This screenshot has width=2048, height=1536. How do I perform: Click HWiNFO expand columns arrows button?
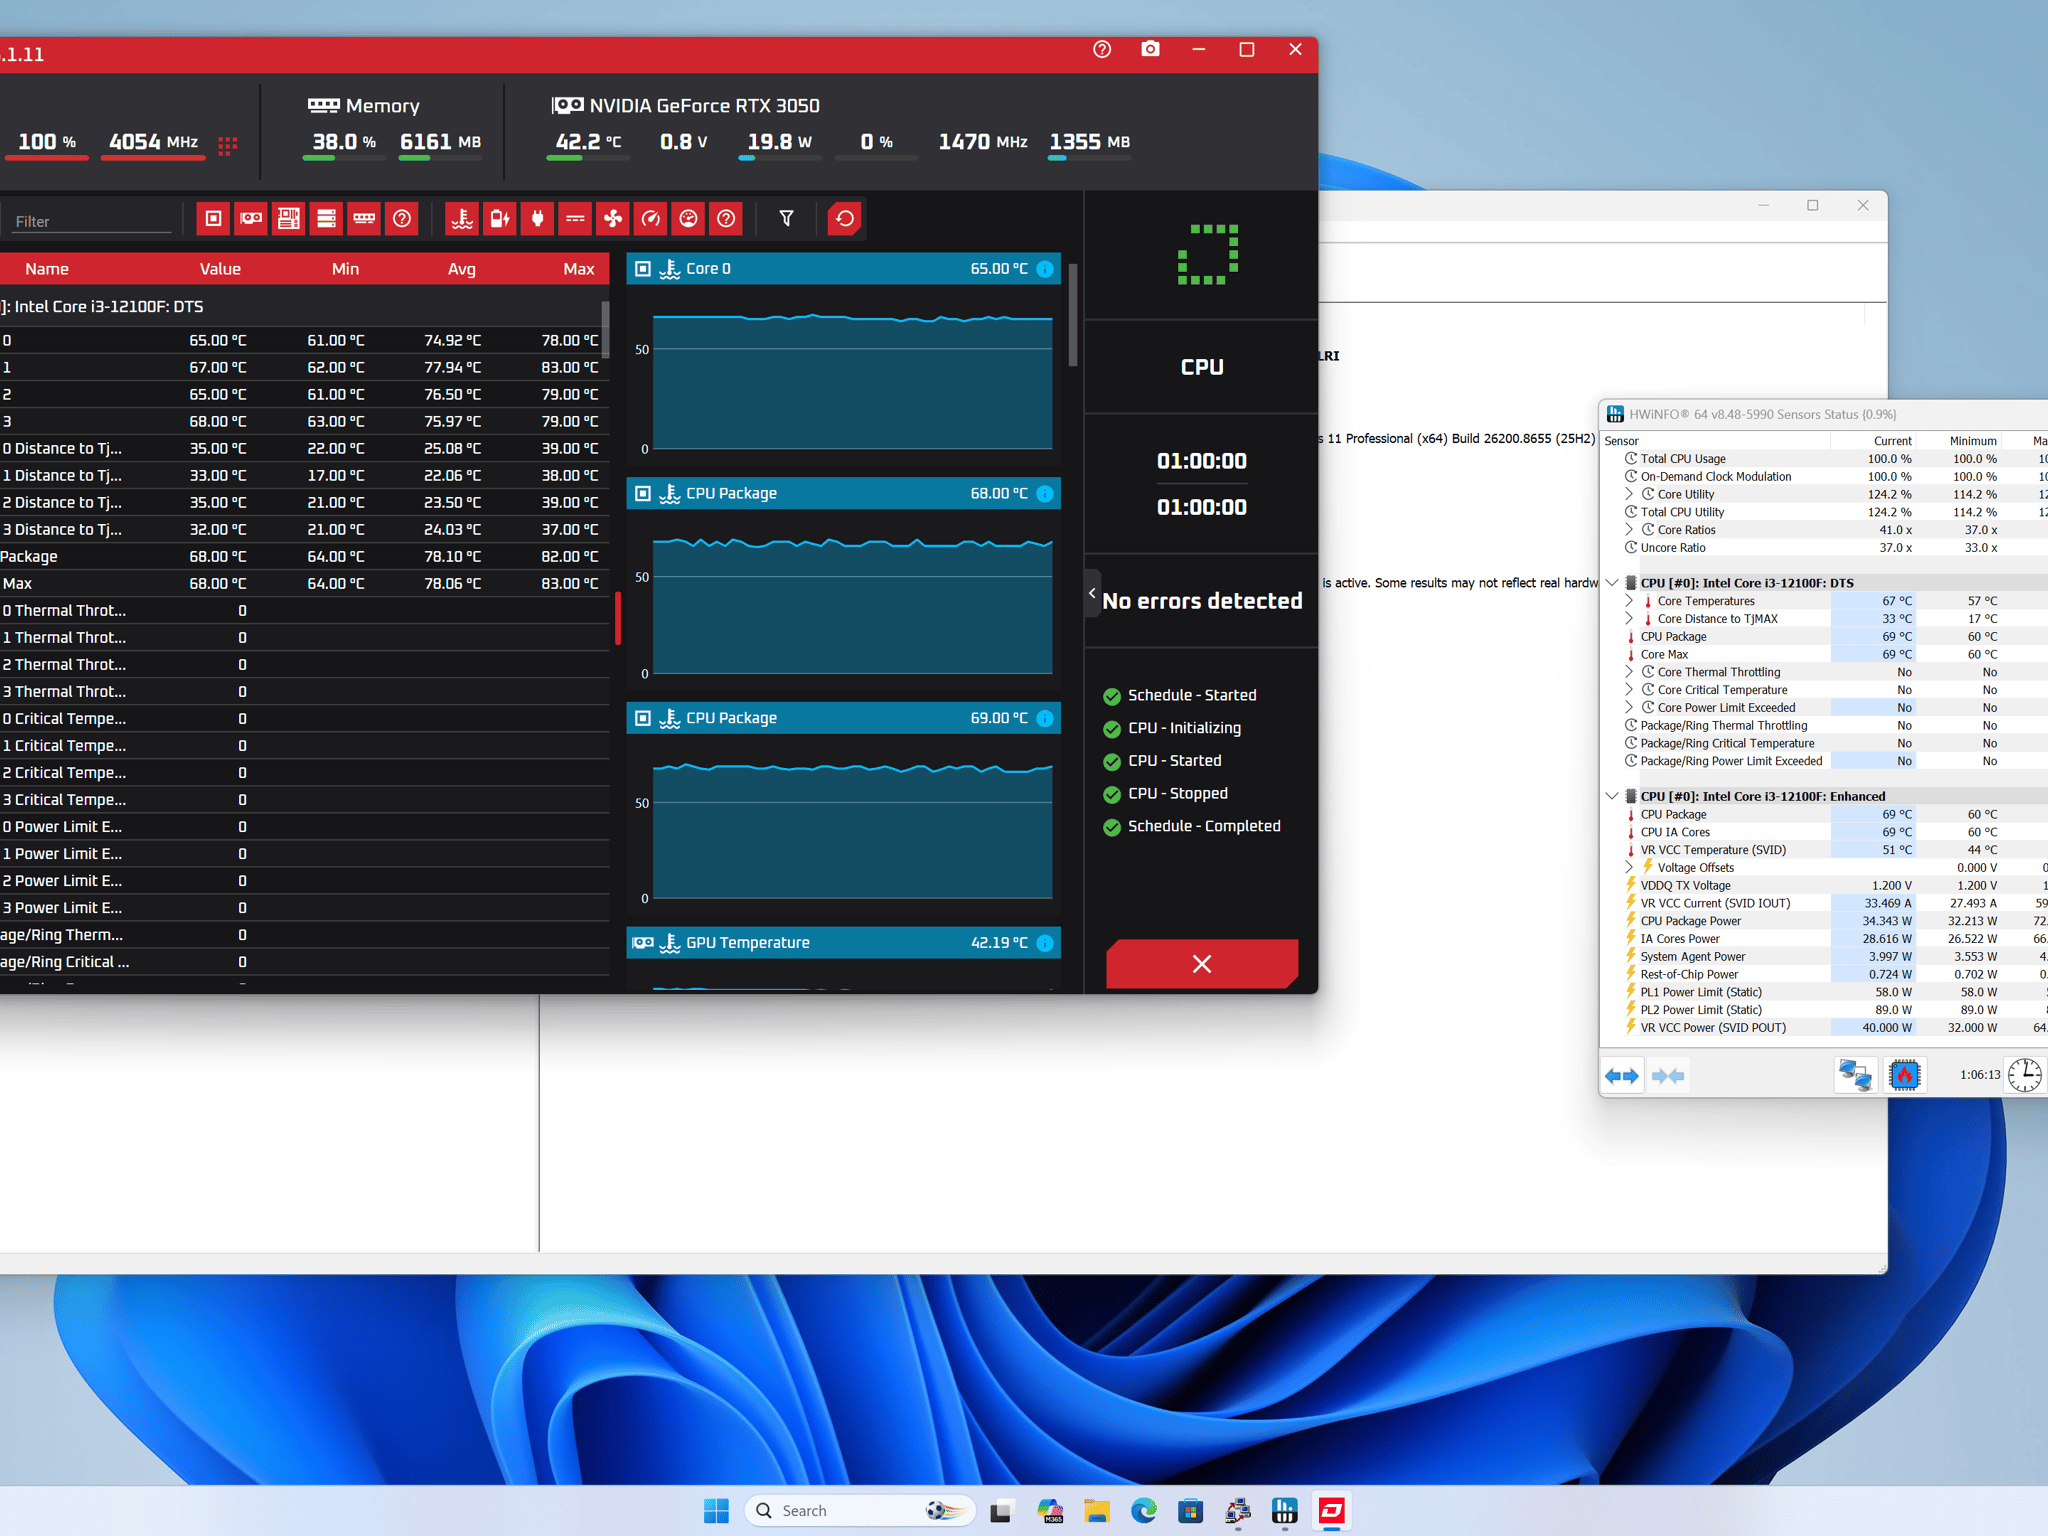pos(1622,1076)
